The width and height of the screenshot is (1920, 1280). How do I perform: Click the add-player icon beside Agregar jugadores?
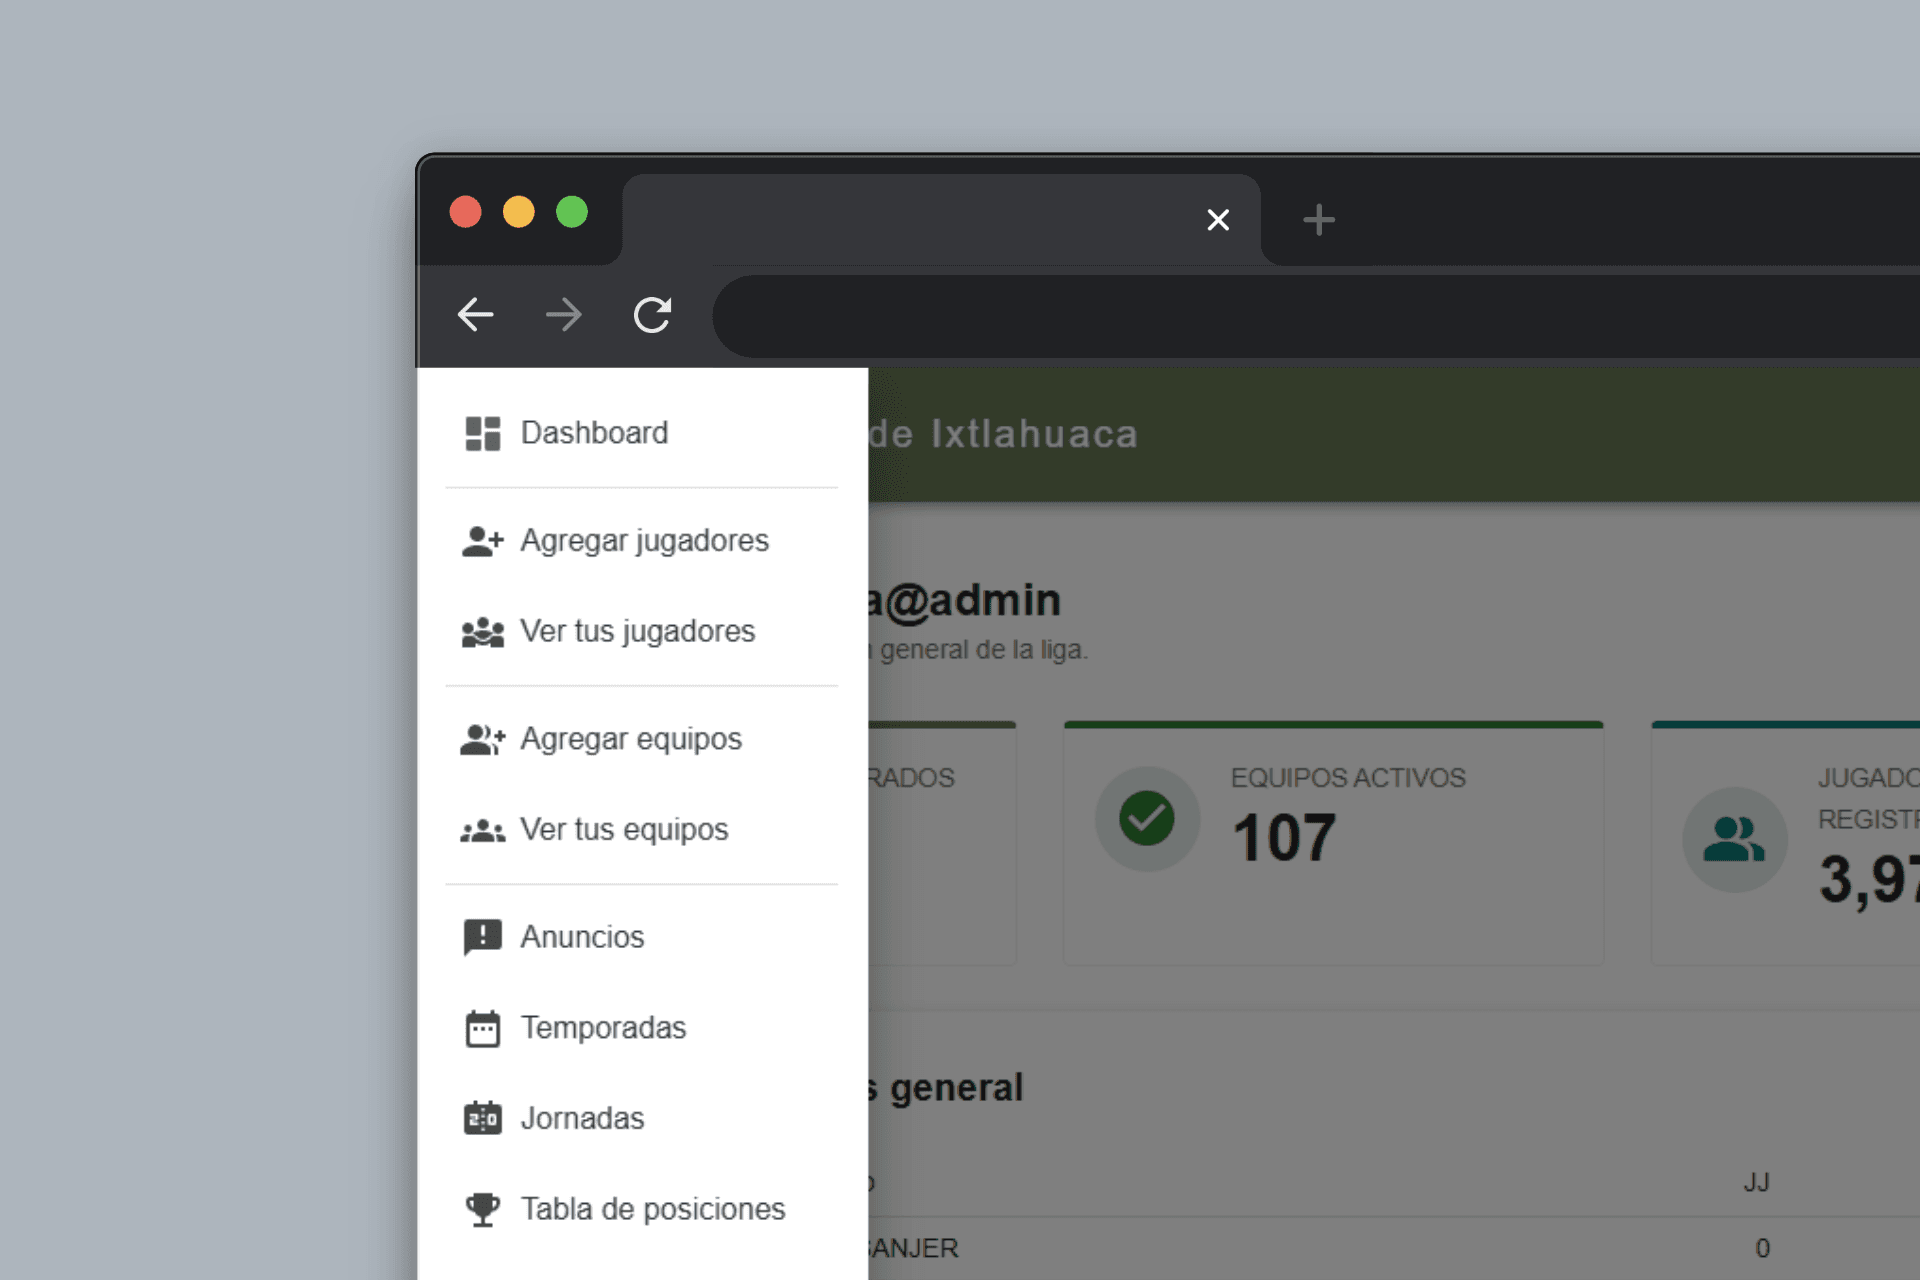(x=483, y=541)
